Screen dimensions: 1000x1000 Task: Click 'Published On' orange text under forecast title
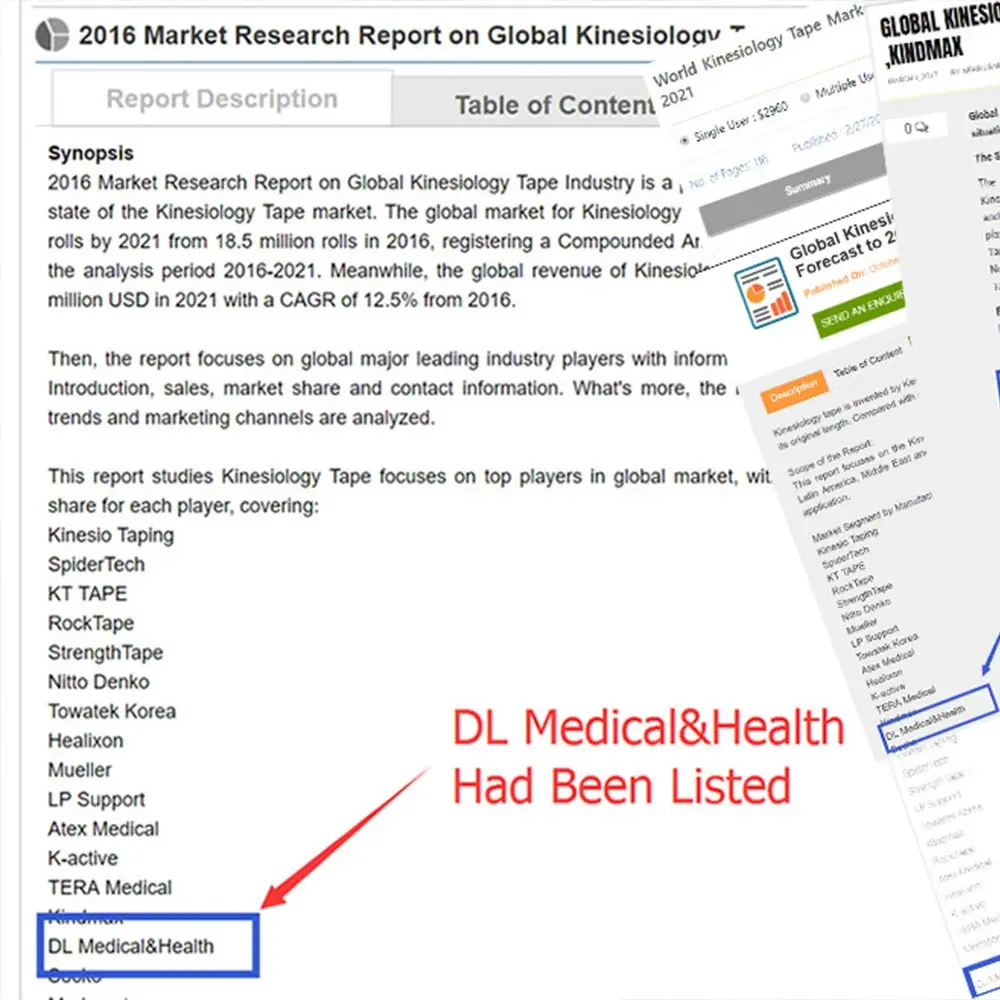point(851,277)
